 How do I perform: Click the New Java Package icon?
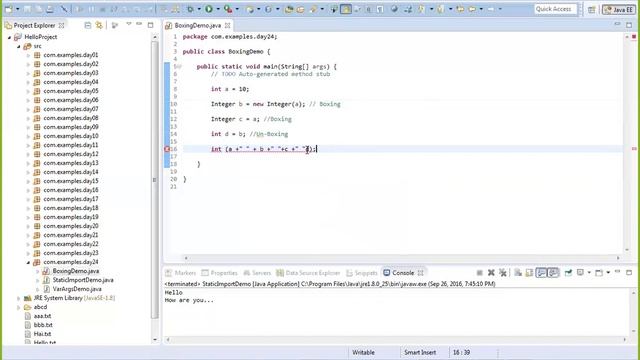click(x=250, y=9)
